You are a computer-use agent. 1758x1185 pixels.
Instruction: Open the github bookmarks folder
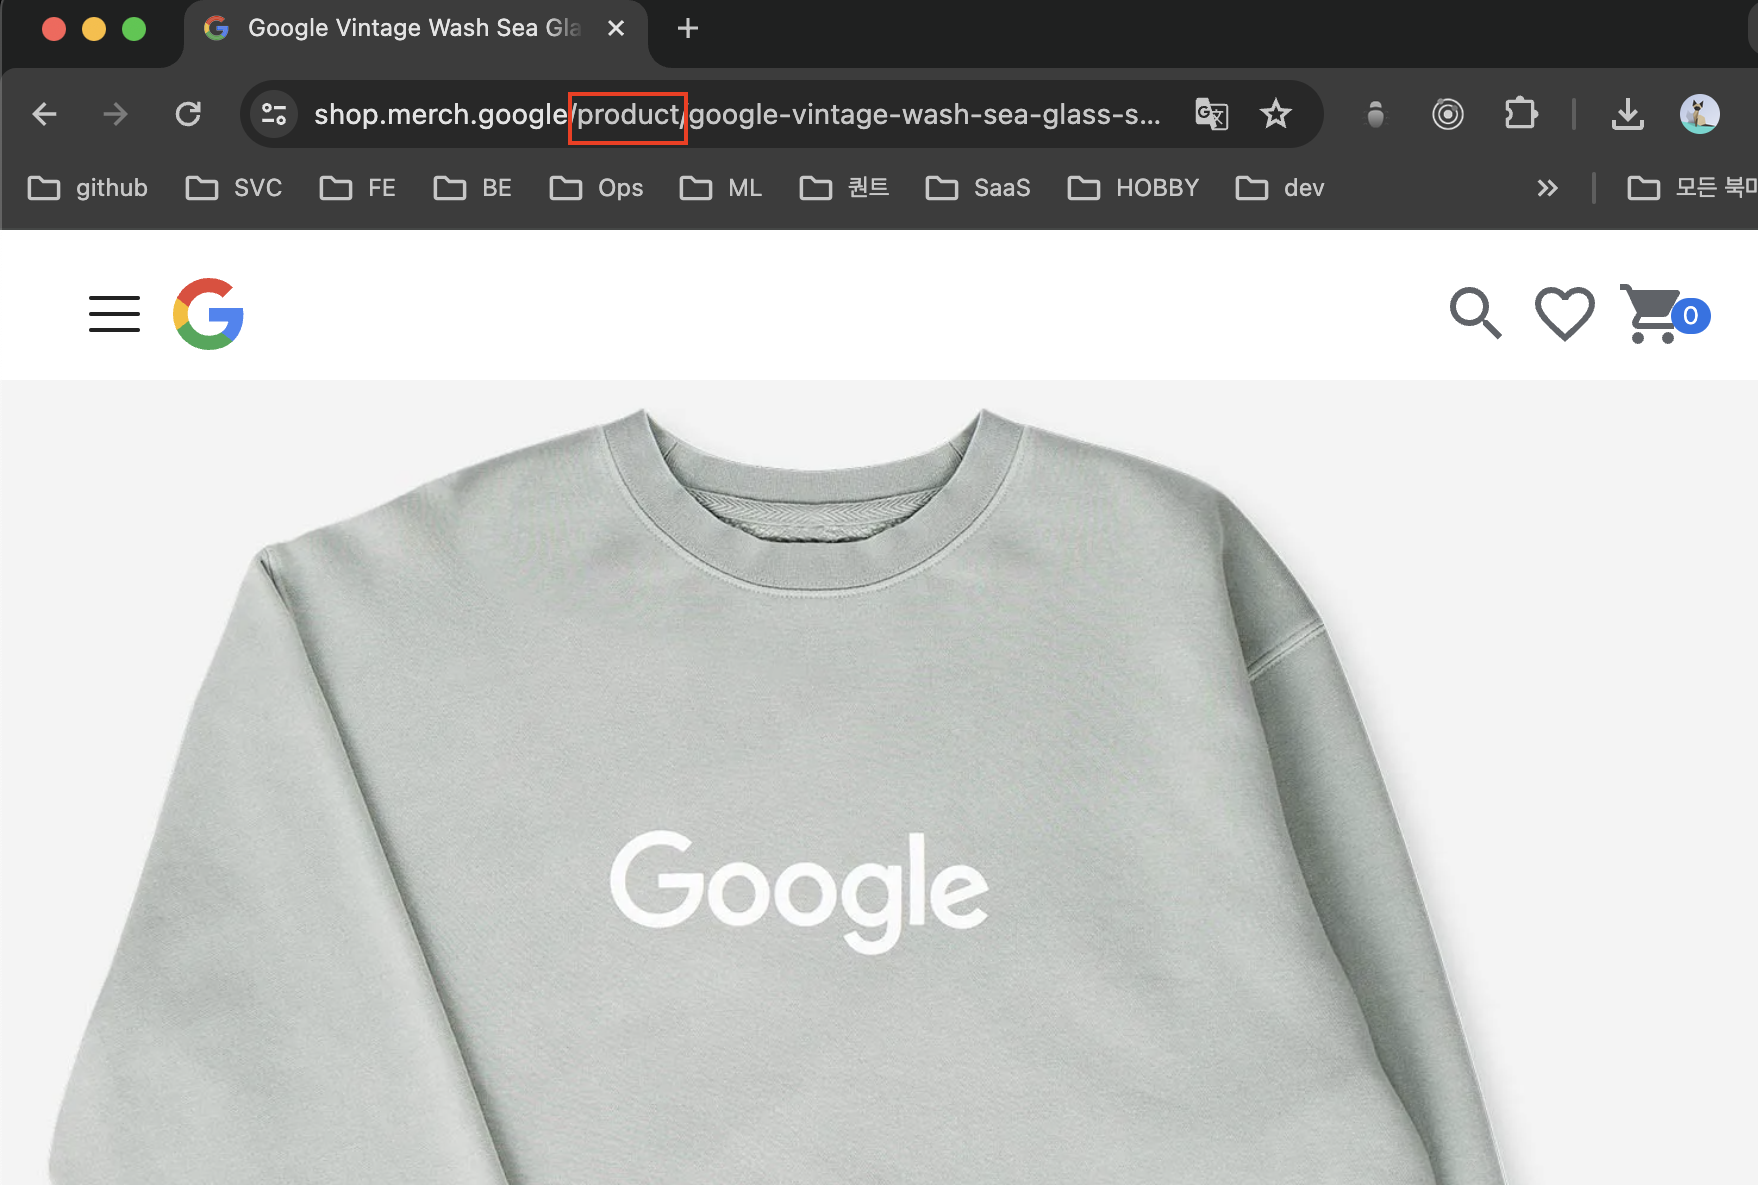coord(88,188)
